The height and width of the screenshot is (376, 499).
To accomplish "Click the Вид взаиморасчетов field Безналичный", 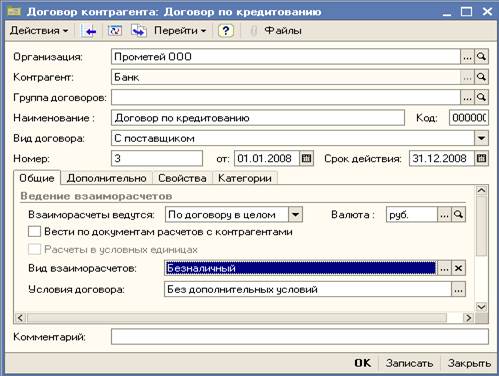I will coord(300,268).
